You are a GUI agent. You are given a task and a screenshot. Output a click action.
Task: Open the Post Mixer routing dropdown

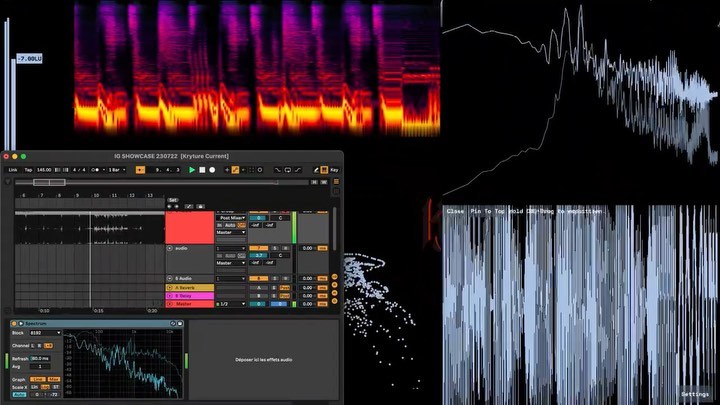pos(230,217)
